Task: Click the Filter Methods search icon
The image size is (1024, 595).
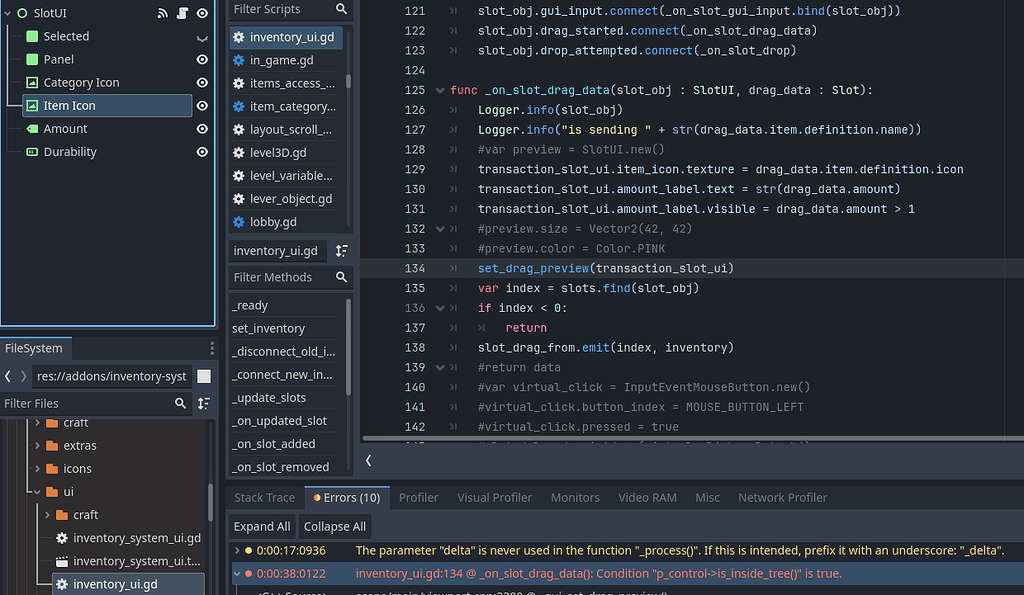Action: click(x=341, y=277)
